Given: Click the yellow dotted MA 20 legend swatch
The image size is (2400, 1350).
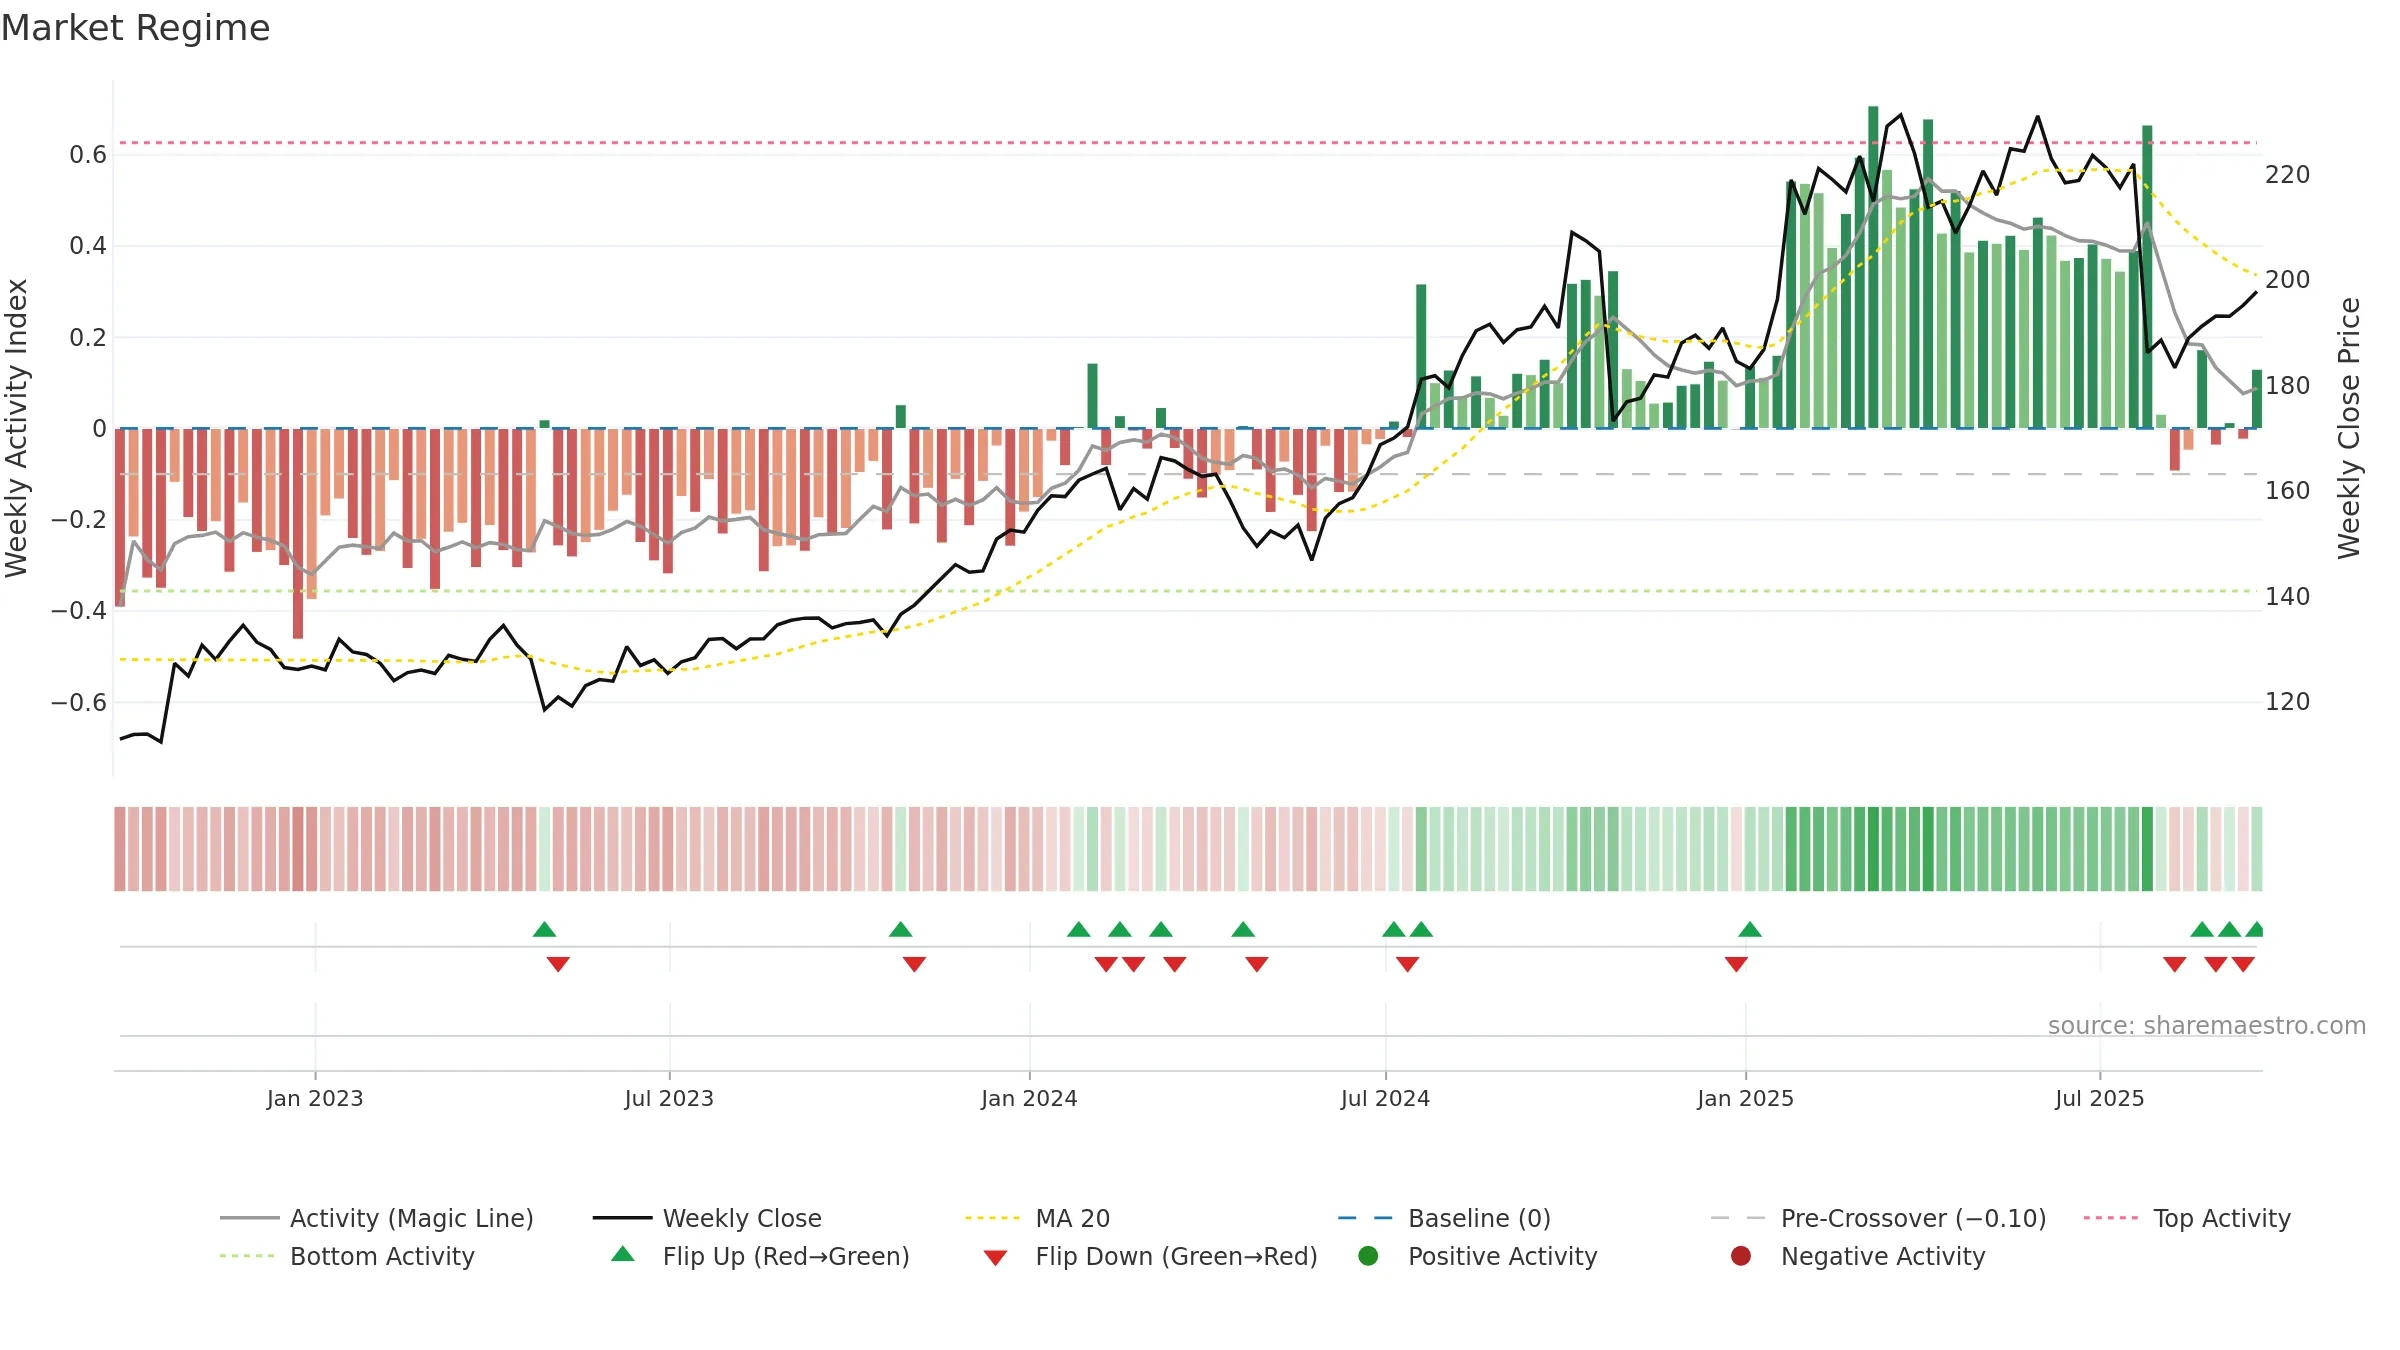Looking at the screenshot, I should click(x=992, y=1218).
